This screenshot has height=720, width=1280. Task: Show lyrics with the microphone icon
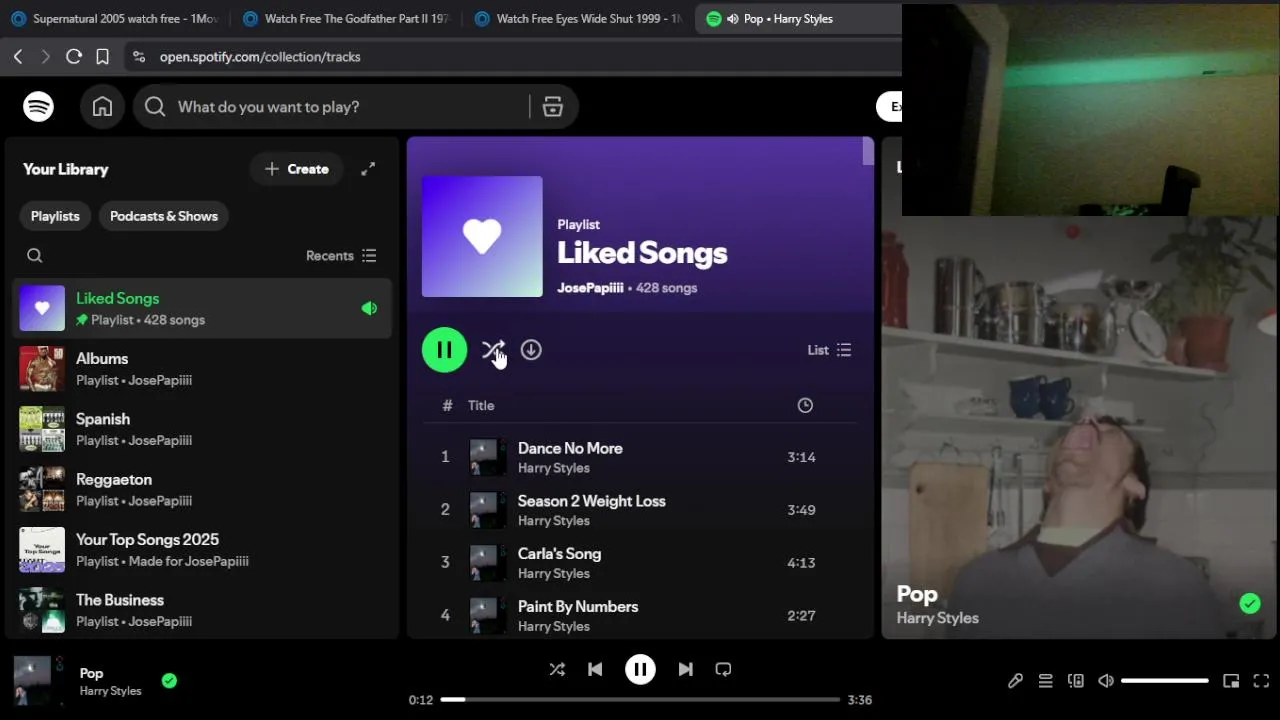[1015, 681]
